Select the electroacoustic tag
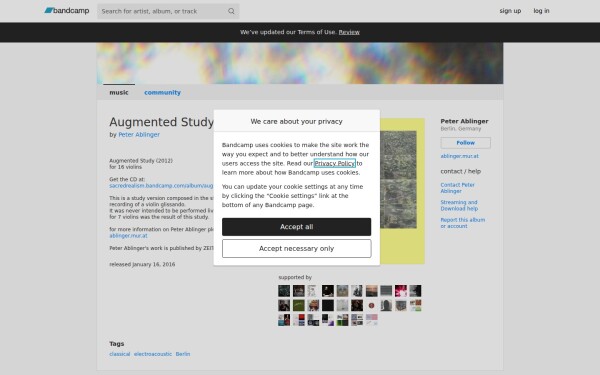The width and height of the screenshot is (600, 375). tap(153, 354)
